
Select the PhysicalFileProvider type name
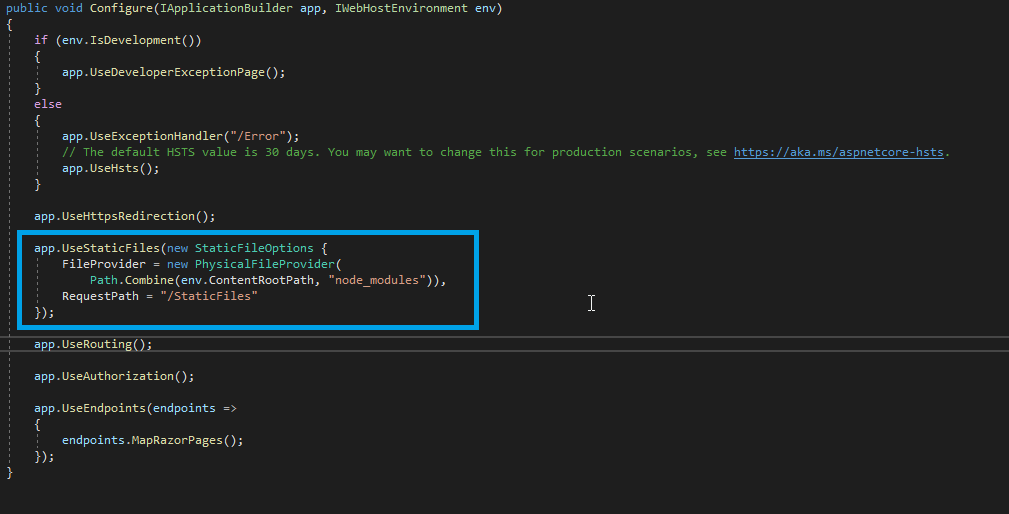pyautogui.click(x=264, y=264)
